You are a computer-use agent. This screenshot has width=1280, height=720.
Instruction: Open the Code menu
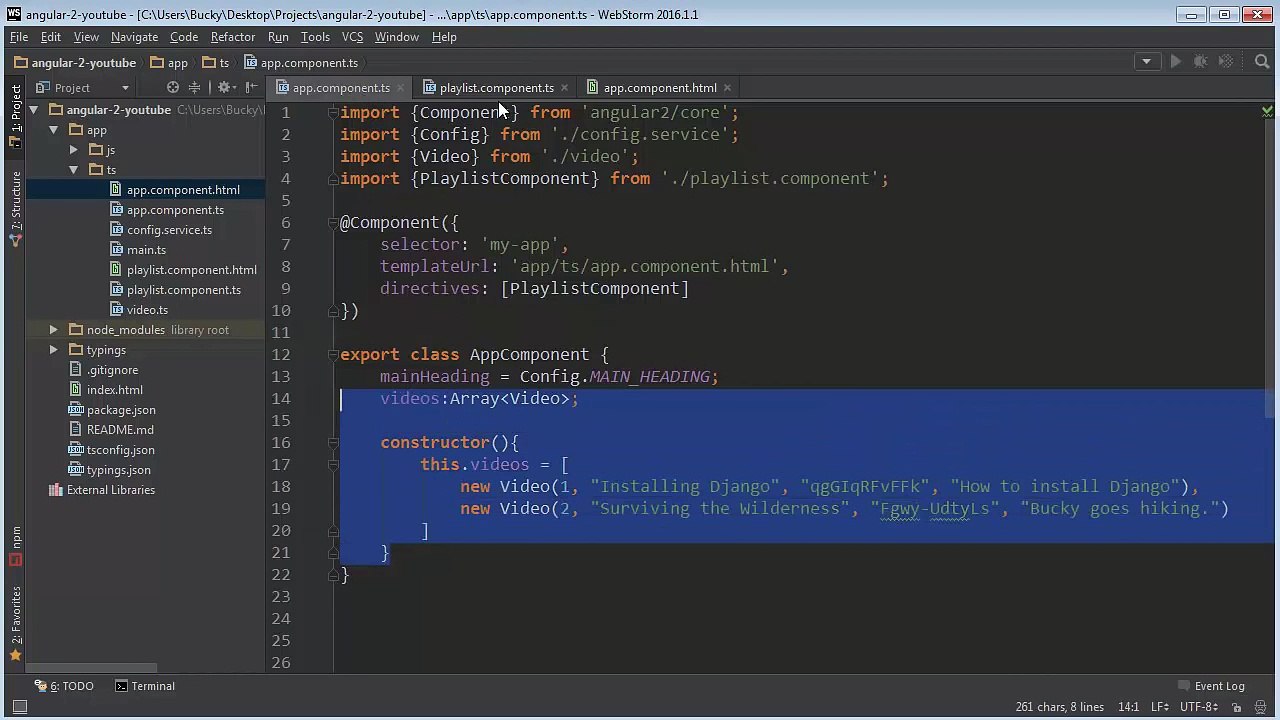[x=184, y=37]
